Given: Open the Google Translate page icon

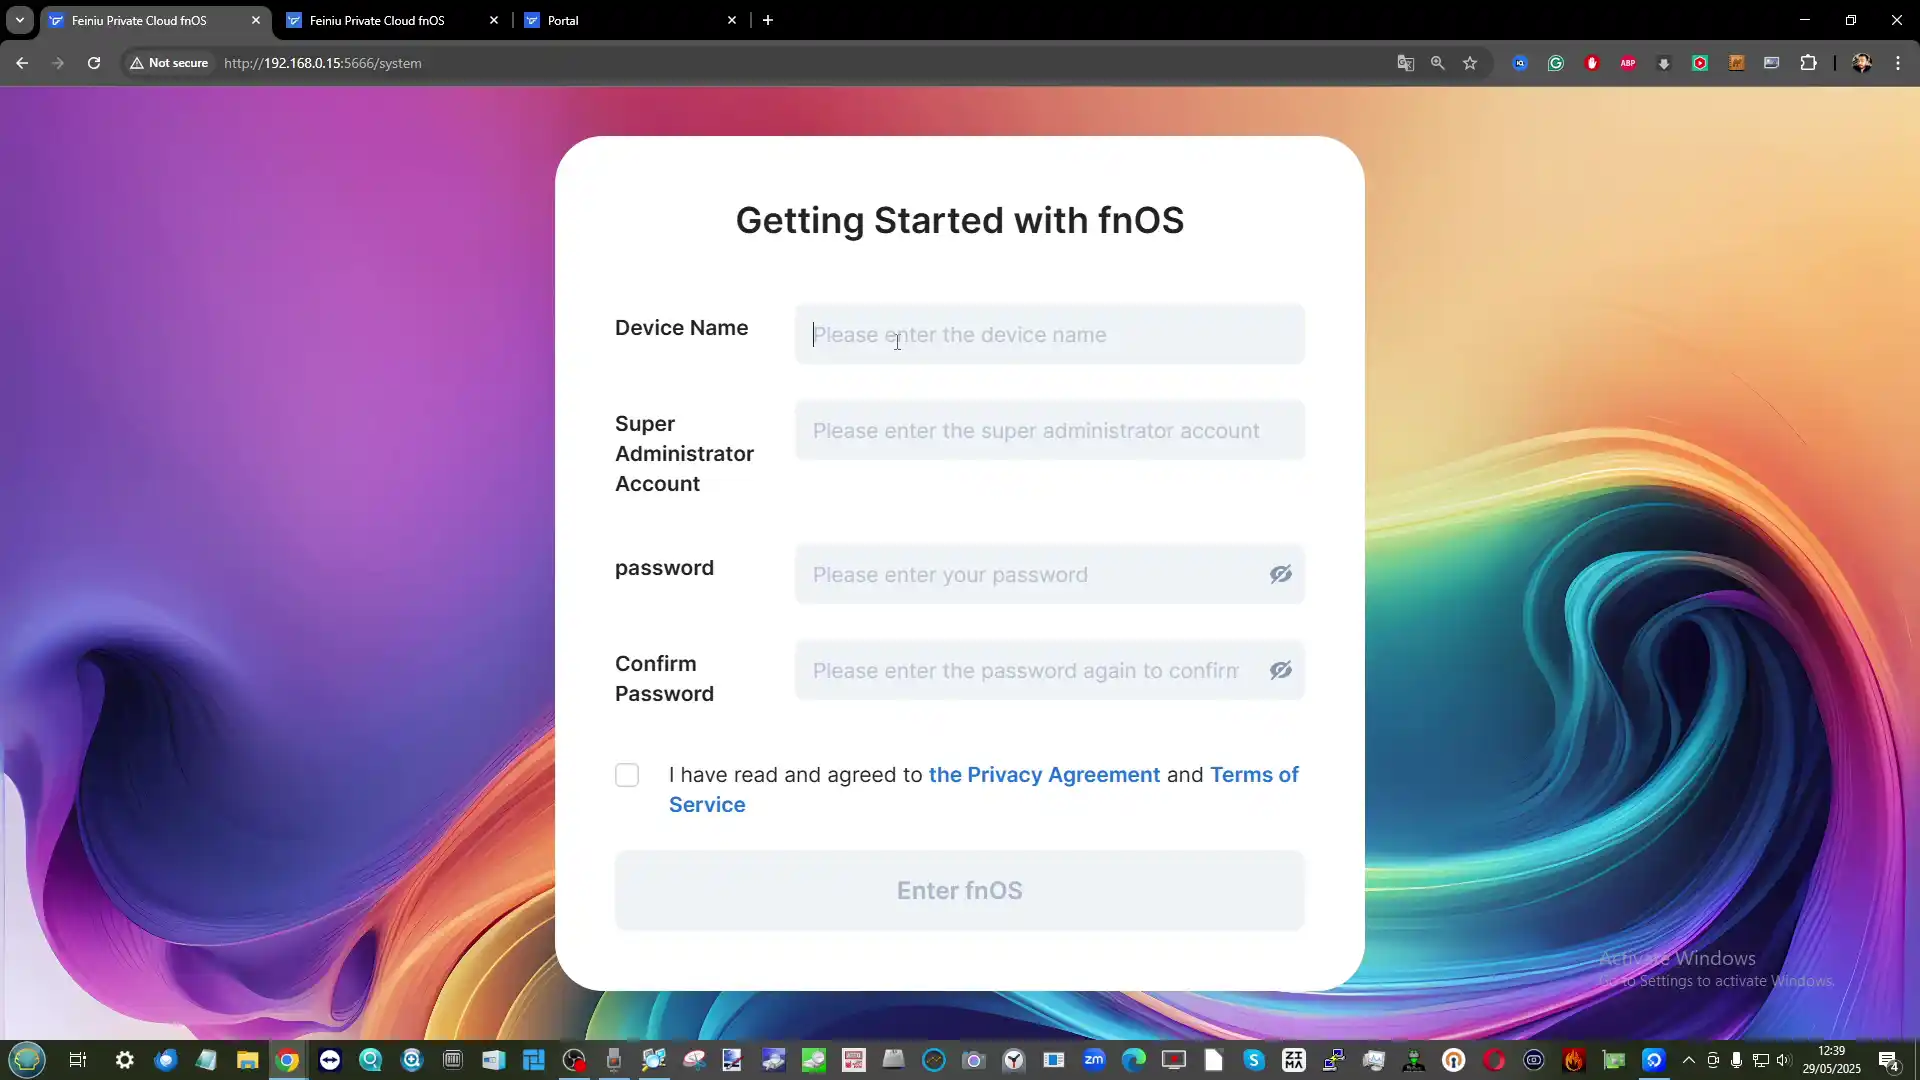Looking at the screenshot, I should coord(1405,63).
